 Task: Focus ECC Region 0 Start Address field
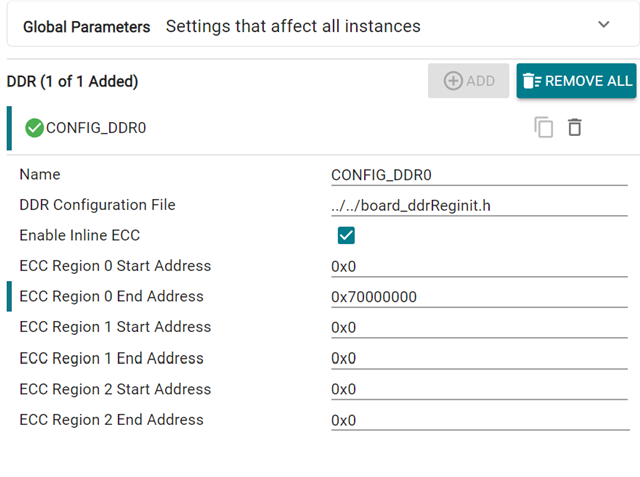pos(465,267)
